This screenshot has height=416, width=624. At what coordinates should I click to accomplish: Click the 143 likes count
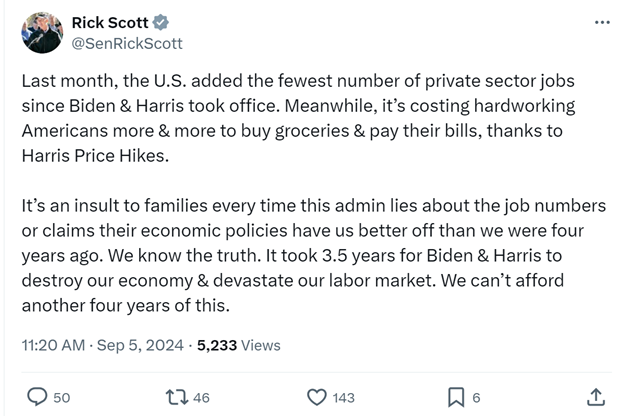point(343,398)
